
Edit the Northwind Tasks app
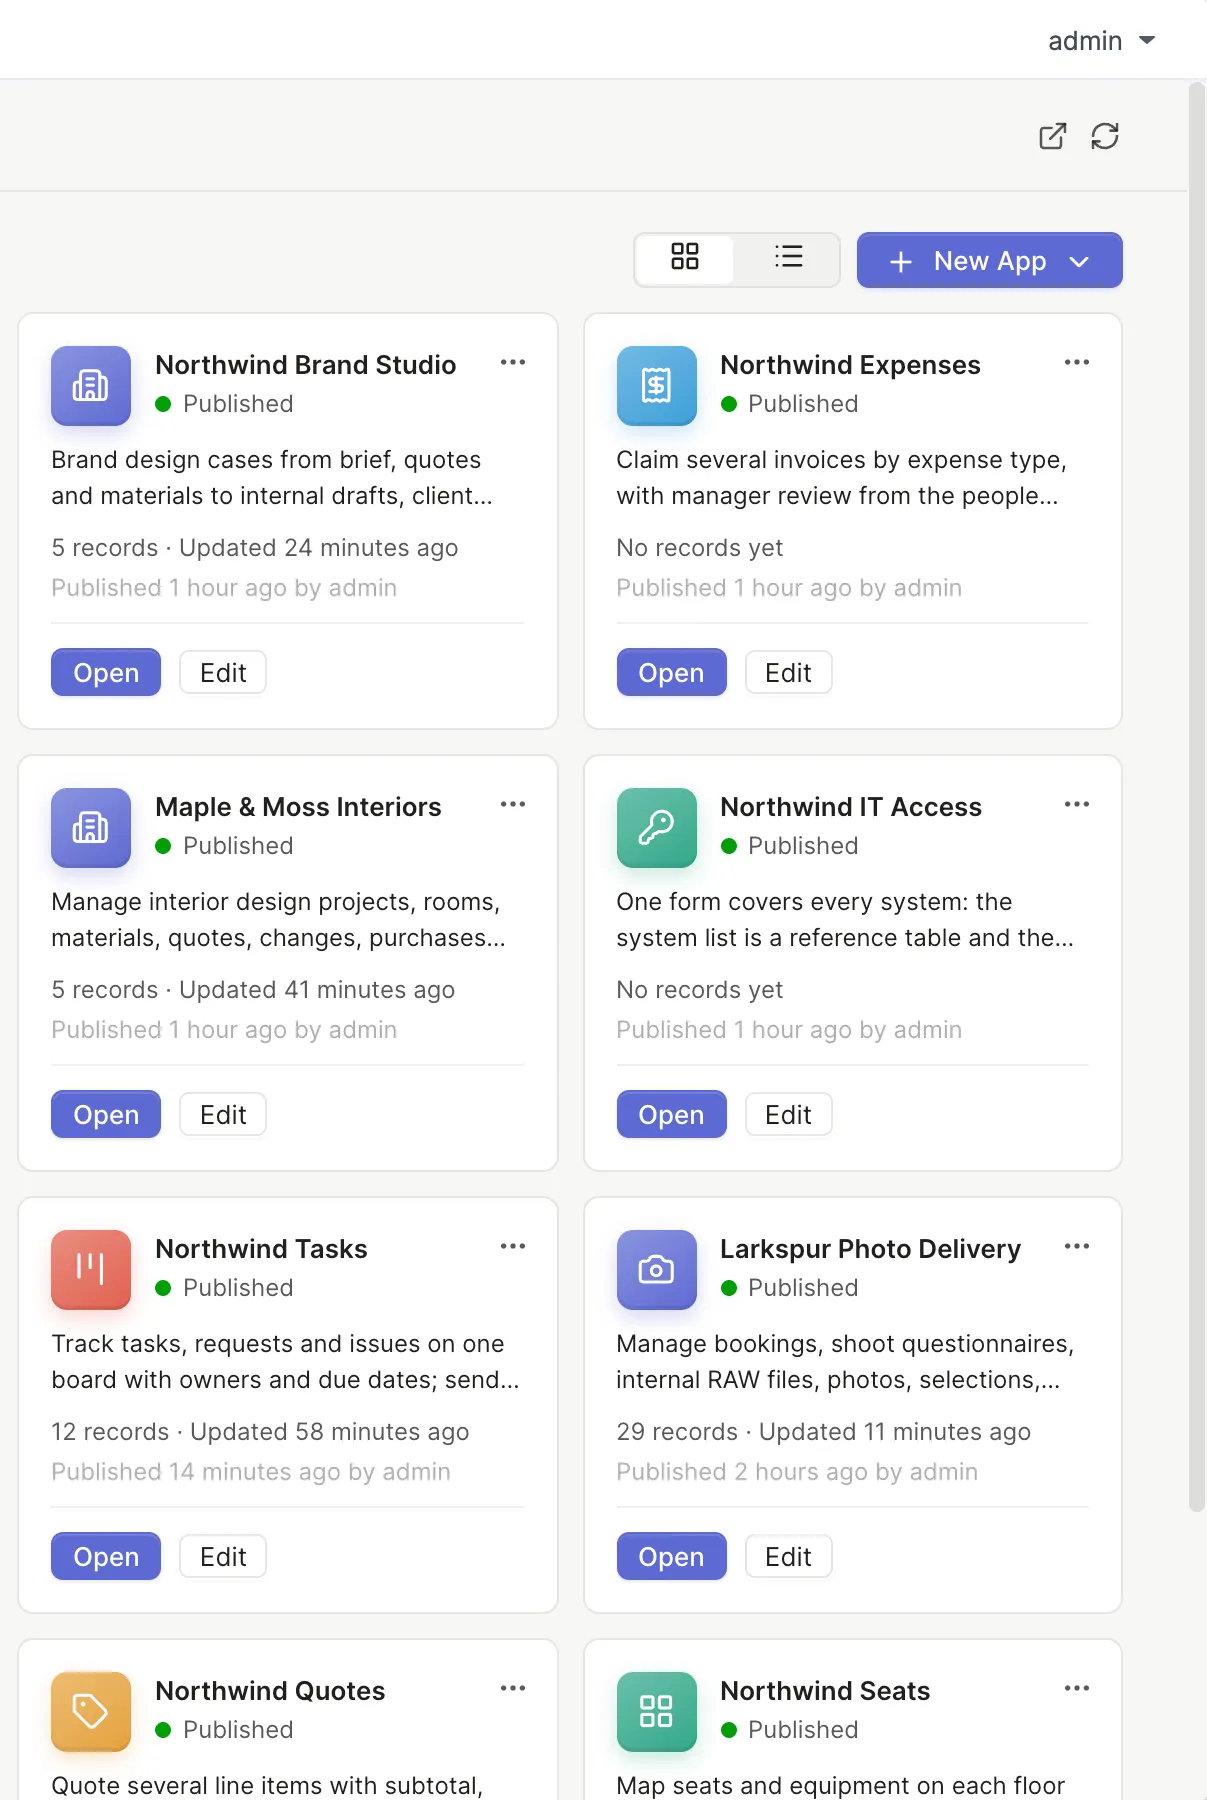tap(223, 1557)
